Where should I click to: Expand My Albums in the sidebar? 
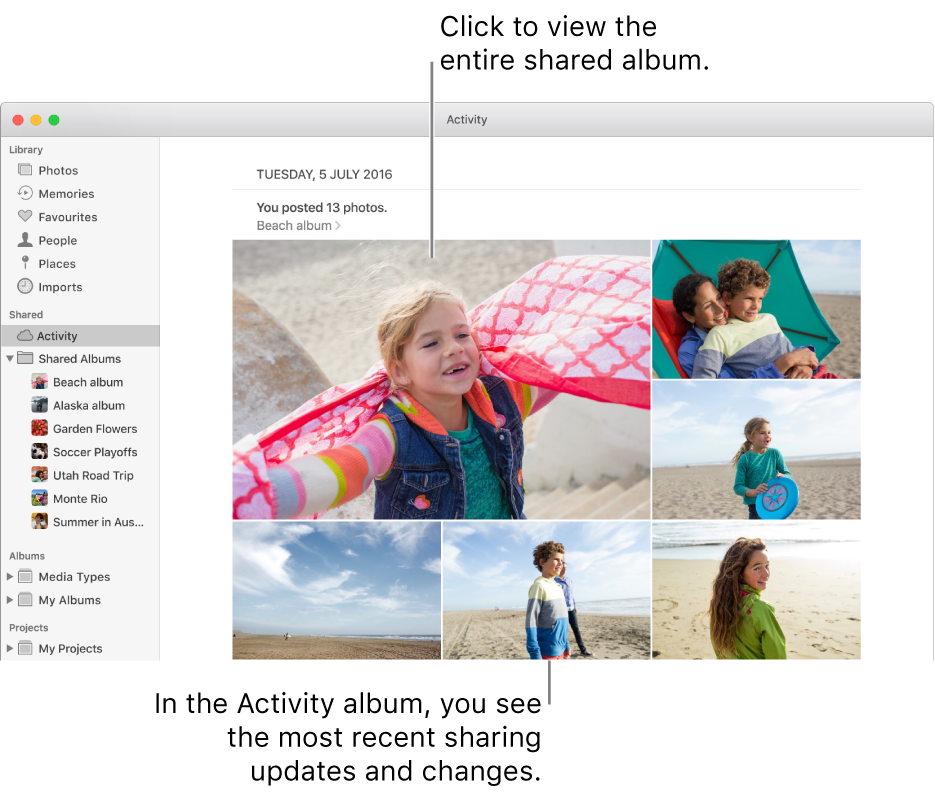(x=11, y=599)
